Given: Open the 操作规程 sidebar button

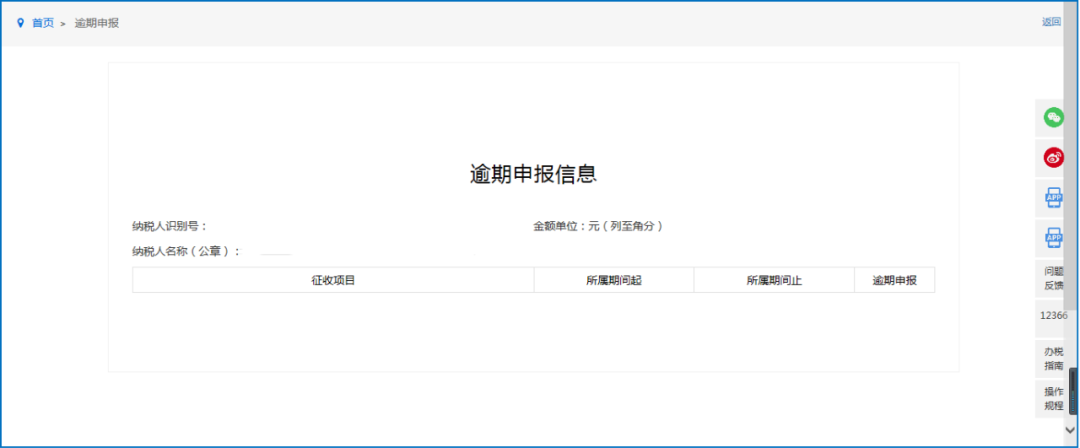Looking at the screenshot, I should (x=1054, y=398).
